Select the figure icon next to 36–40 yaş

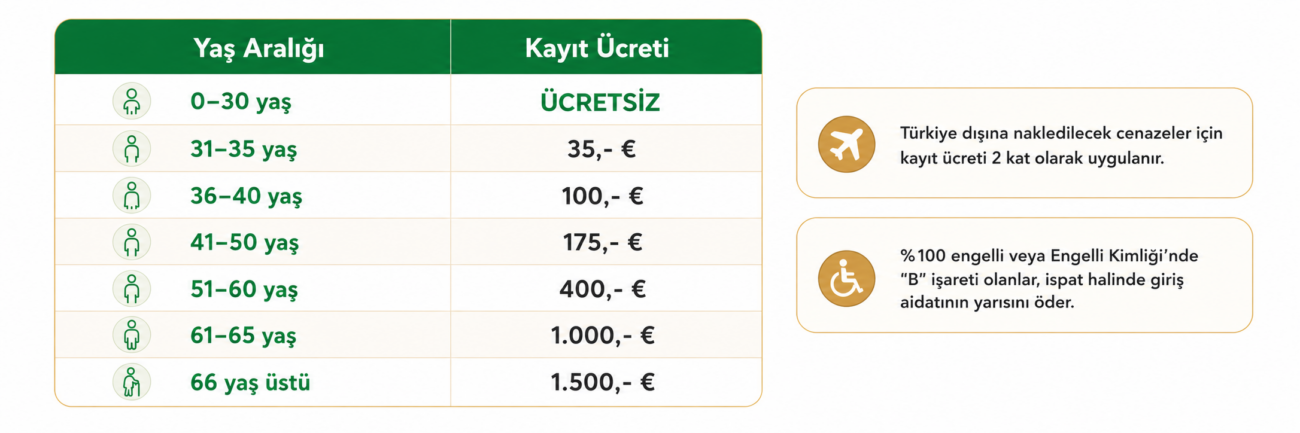(x=132, y=195)
